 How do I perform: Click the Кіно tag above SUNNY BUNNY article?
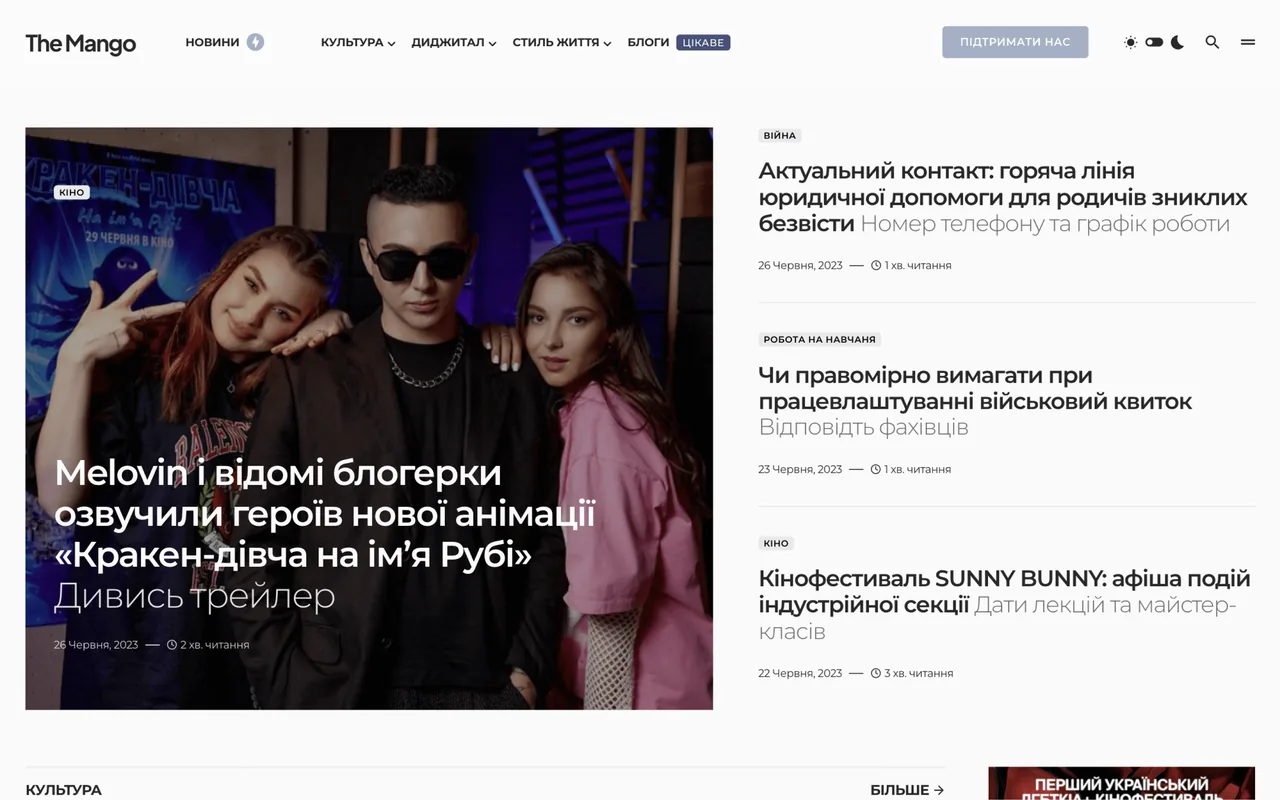776,543
